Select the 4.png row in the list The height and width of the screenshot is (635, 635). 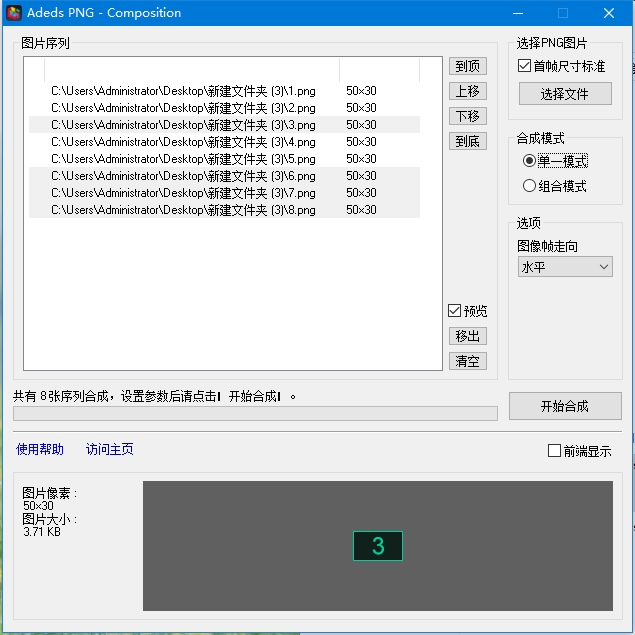click(224, 142)
